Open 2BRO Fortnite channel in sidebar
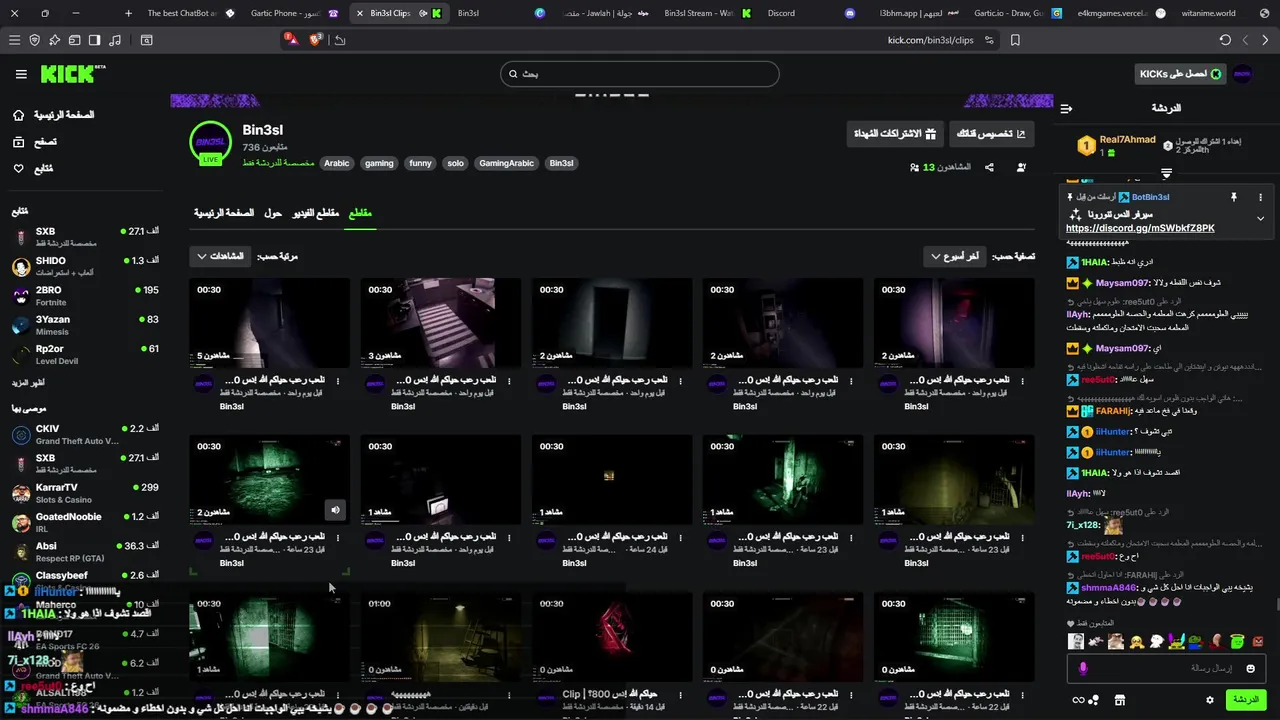This screenshot has width=1280, height=720. click(x=85, y=296)
